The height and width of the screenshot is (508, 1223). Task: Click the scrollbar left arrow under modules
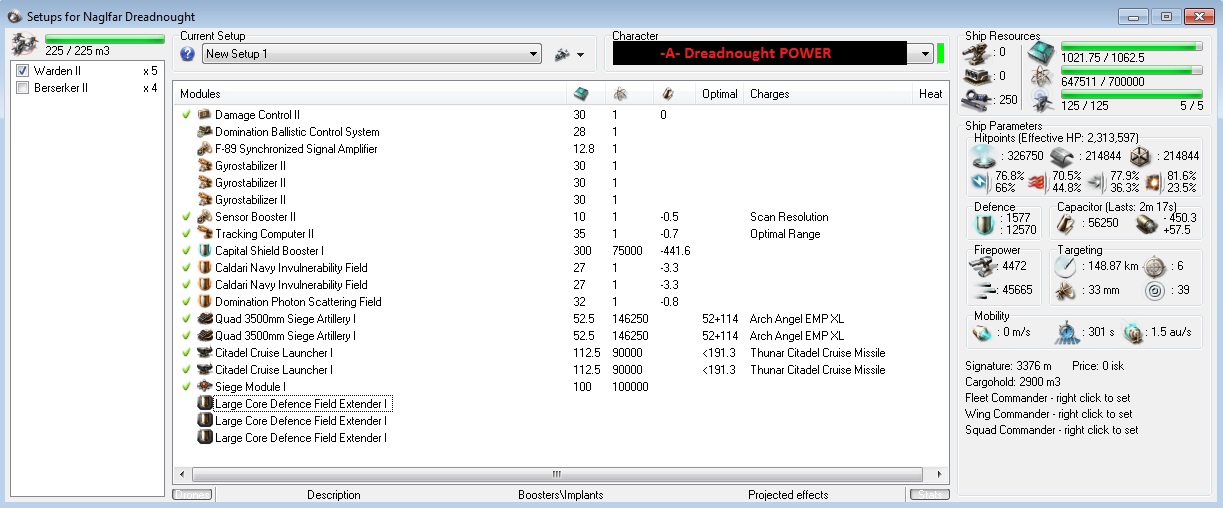[x=182, y=474]
